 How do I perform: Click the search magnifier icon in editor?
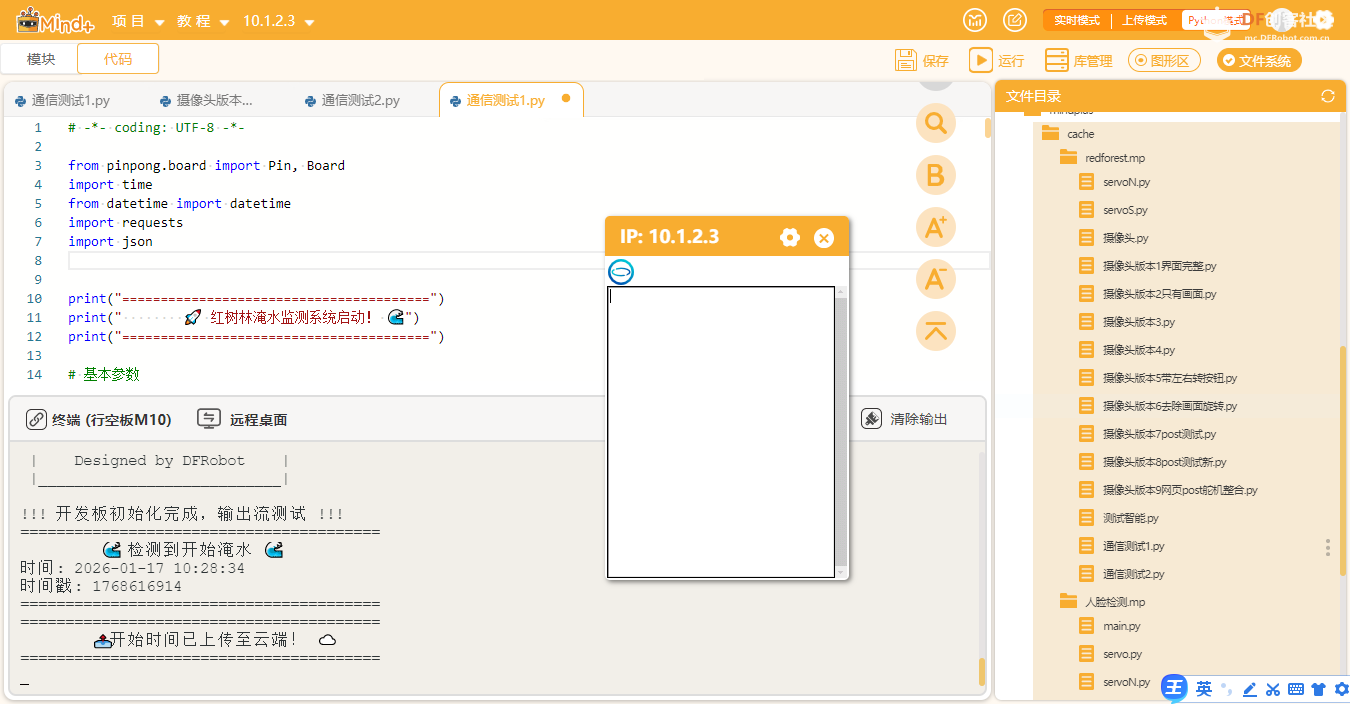(935, 123)
